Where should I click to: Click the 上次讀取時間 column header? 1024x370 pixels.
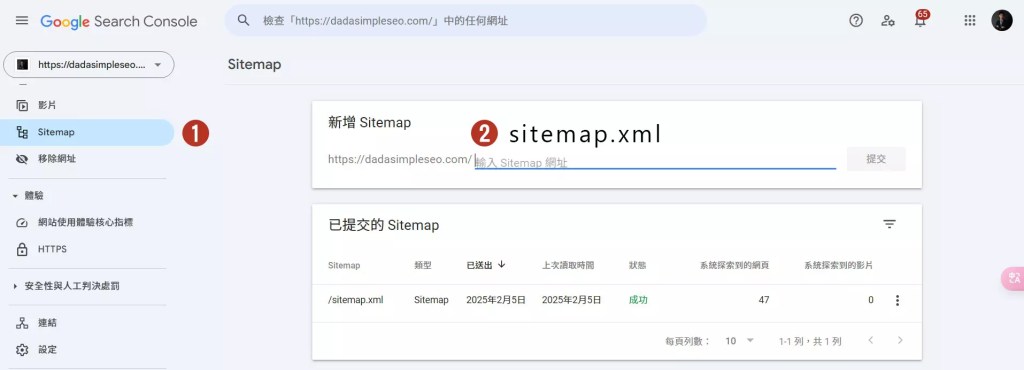568,266
